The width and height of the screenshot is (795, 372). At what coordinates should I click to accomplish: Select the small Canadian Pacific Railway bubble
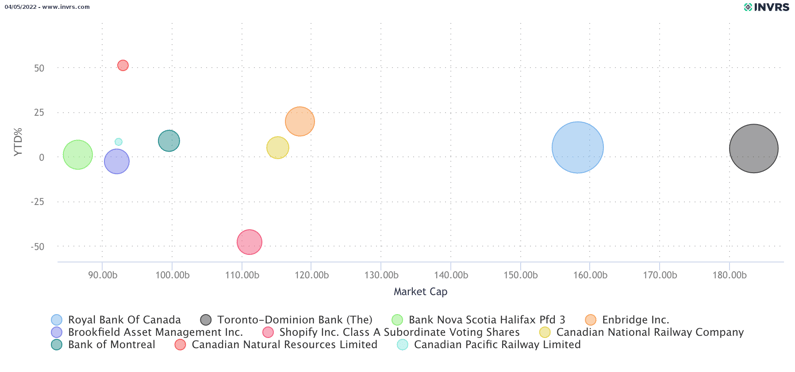118,142
